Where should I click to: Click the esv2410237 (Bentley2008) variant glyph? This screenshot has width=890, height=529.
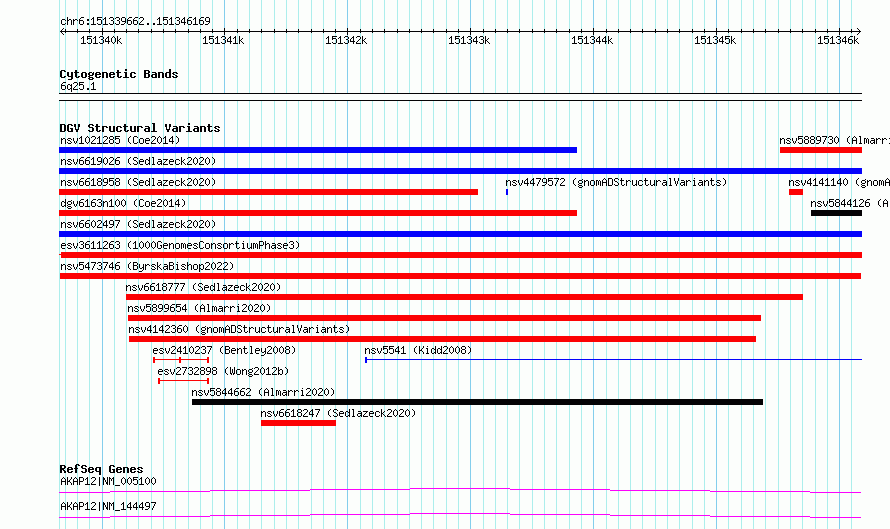click(181, 360)
